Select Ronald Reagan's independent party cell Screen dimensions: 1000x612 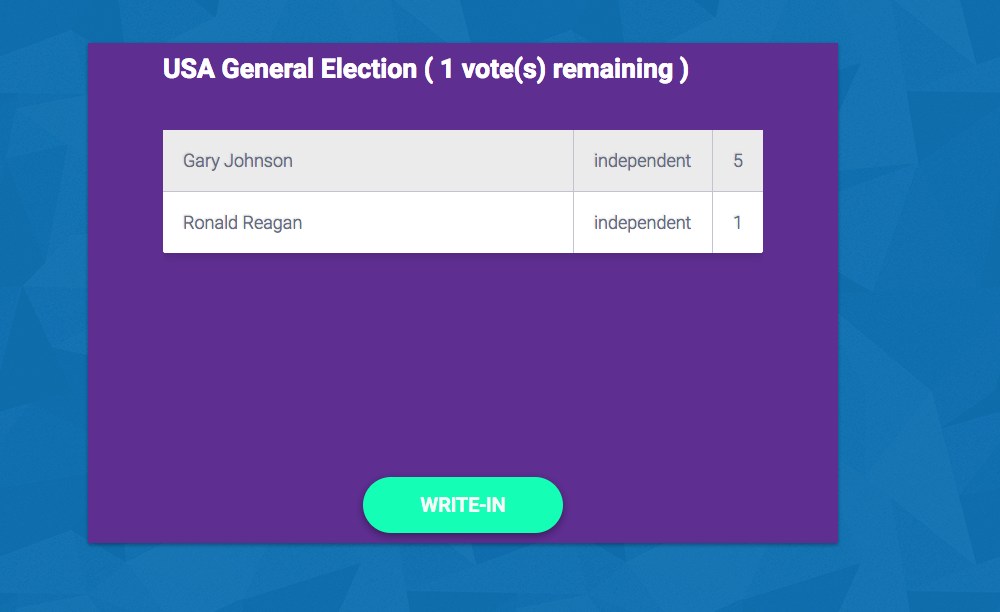tap(642, 222)
